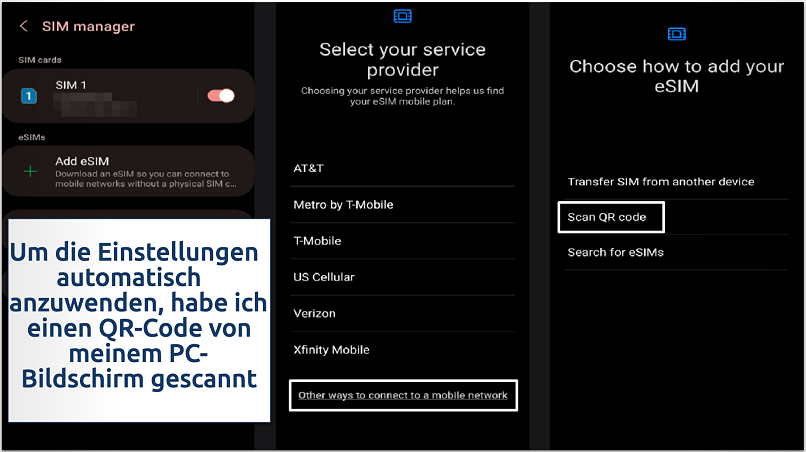The image size is (806, 452).
Task: Toggle the SIM 1 switch off
Action: 221,96
